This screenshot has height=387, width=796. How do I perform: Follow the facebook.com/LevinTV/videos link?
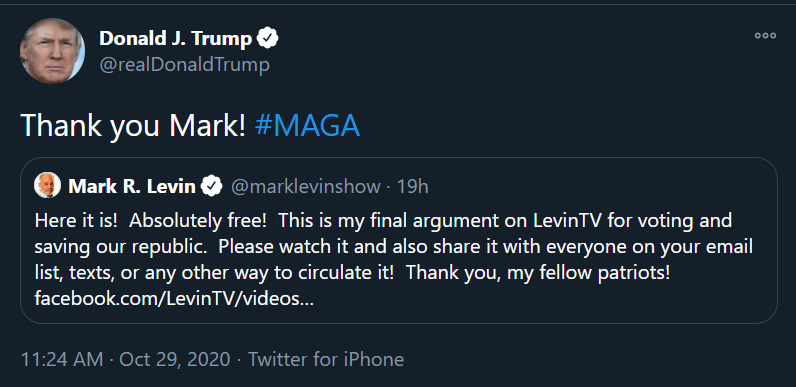174,298
